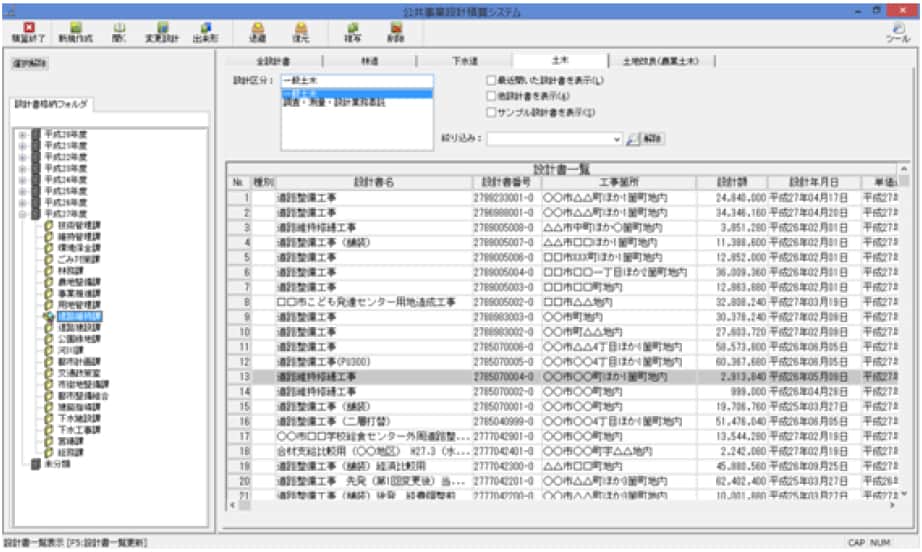Image resolution: width=922 pixels, height=552 pixels.
Task: Switch to the 全設計書 tab
Action: pyautogui.click(x=273, y=61)
